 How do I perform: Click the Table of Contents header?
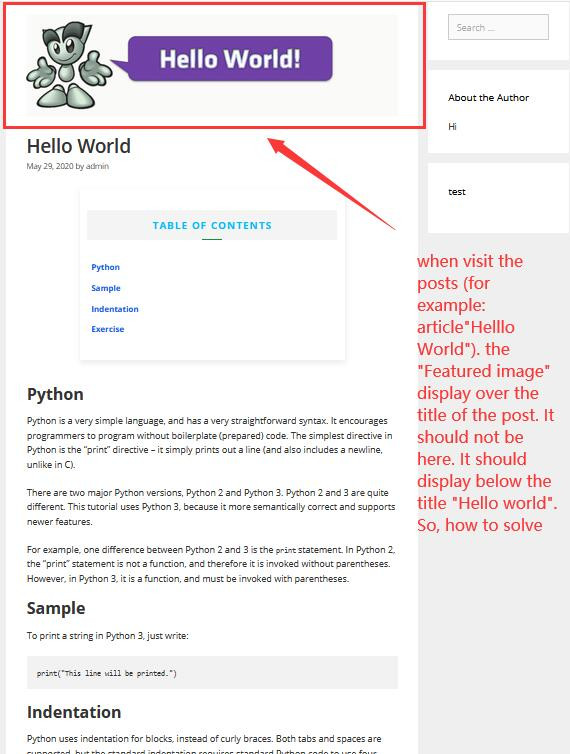point(212,225)
